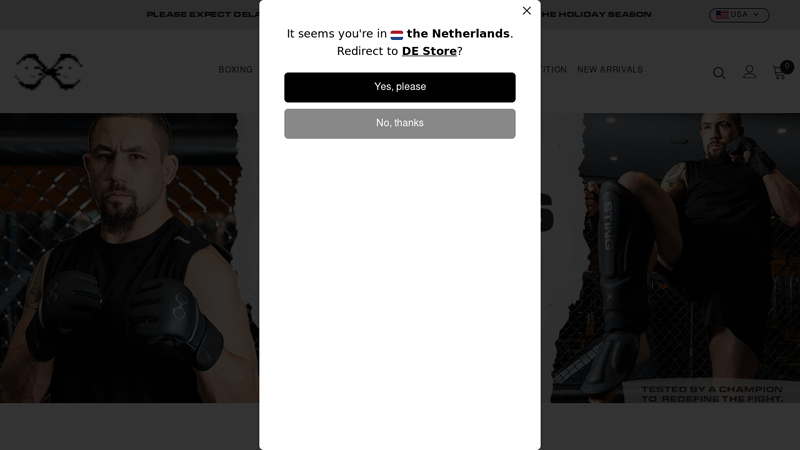800x450 pixels.
Task: Click the USA flag in country selector
Action: click(721, 15)
